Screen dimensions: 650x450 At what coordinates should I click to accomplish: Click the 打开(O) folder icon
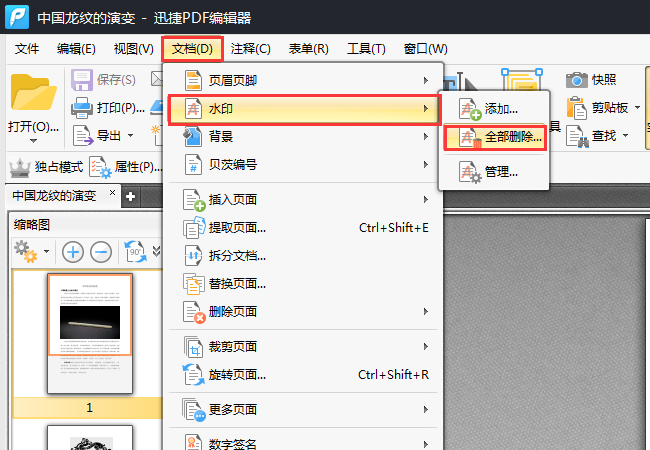(x=33, y=92)
